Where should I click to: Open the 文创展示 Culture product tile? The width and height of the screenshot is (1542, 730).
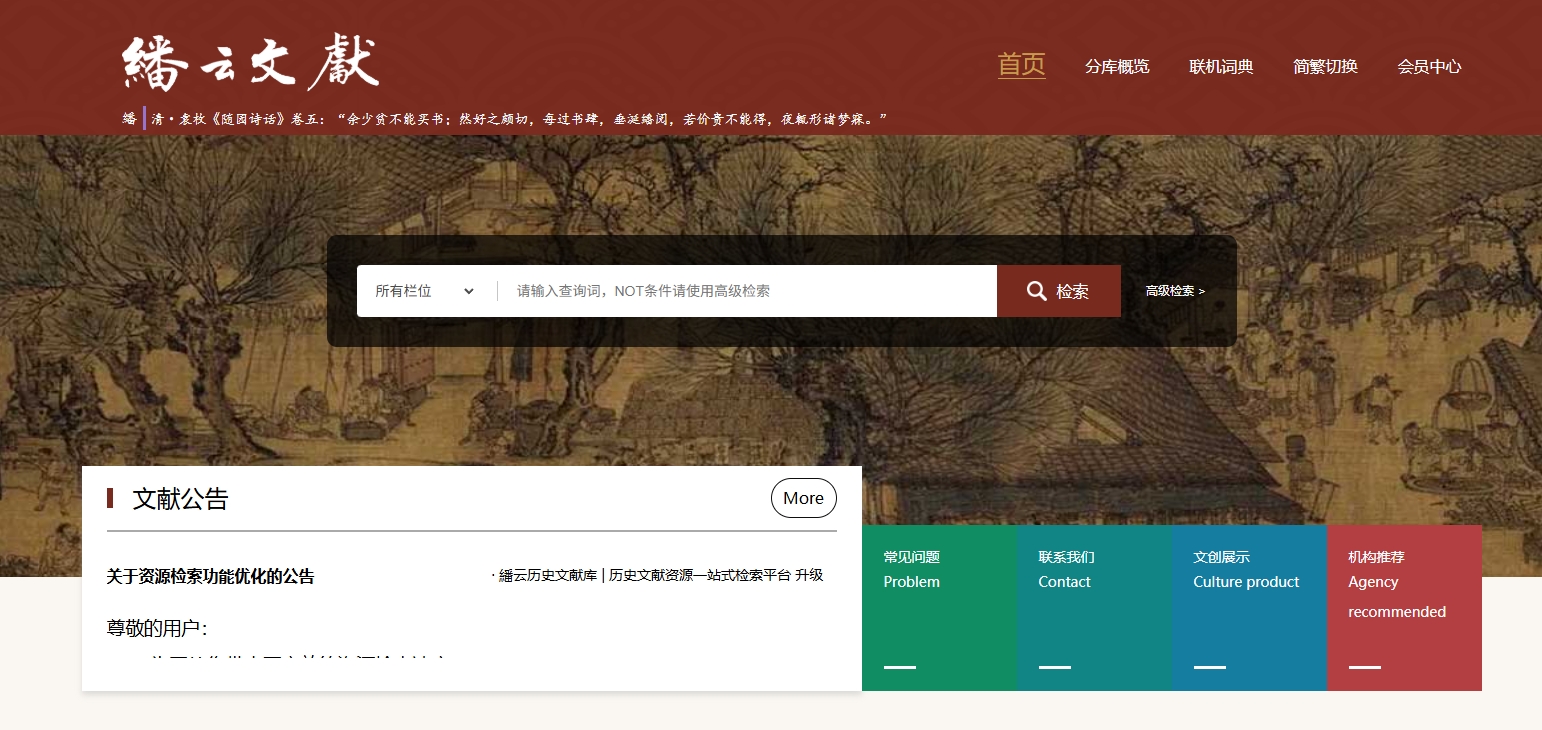[1248, 607]
